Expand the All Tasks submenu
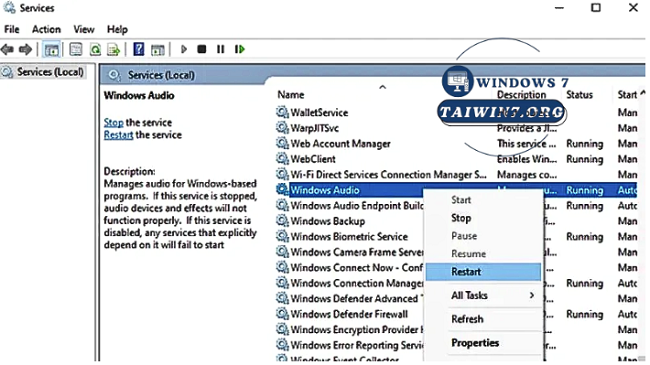The image size is (650, 365). (483, 295)
